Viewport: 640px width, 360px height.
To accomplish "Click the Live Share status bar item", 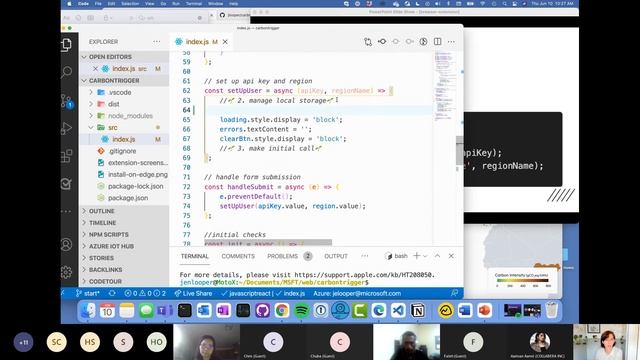I will pyautogui.click(x=193, y=293).
